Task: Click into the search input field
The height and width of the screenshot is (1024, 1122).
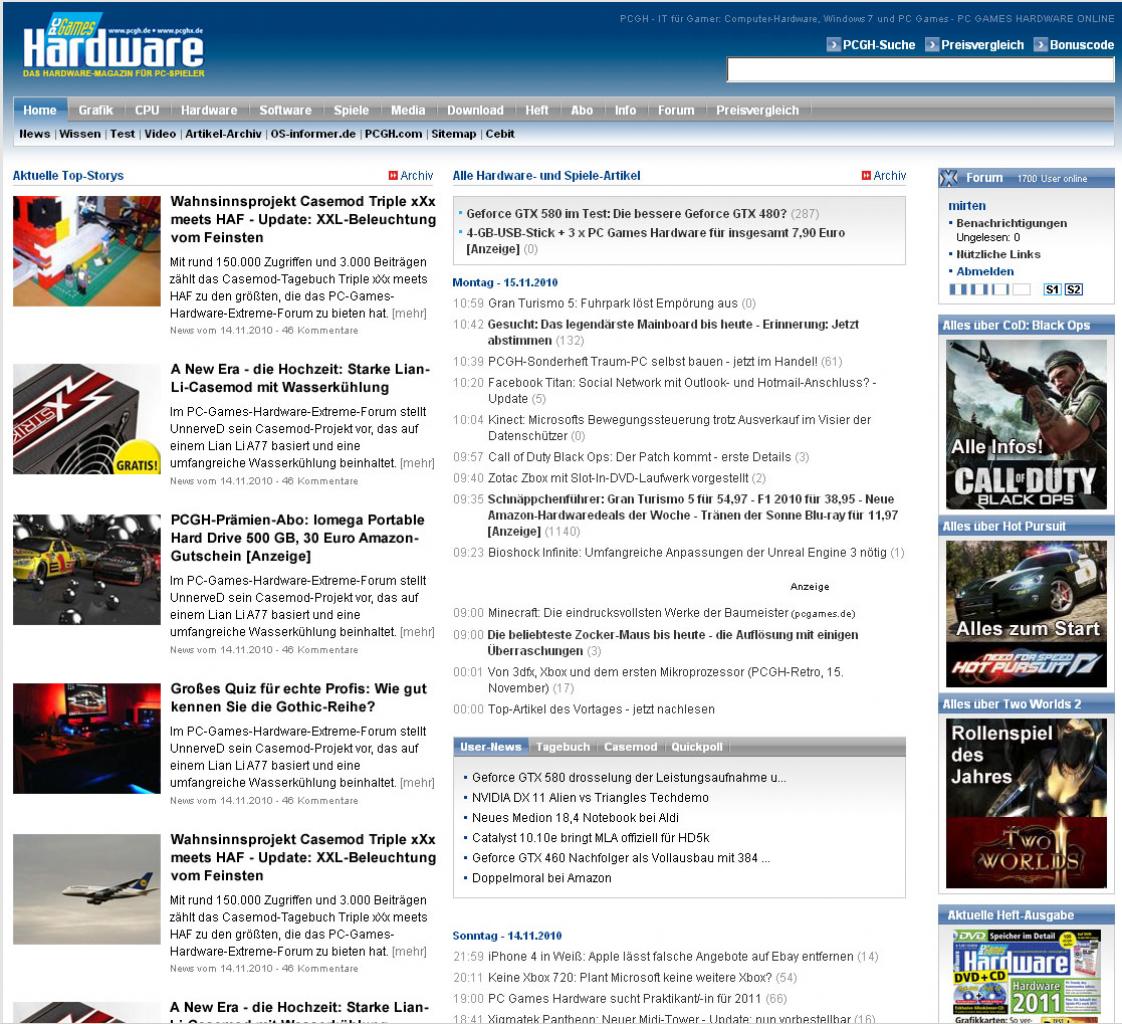Action: coord(920,70)
